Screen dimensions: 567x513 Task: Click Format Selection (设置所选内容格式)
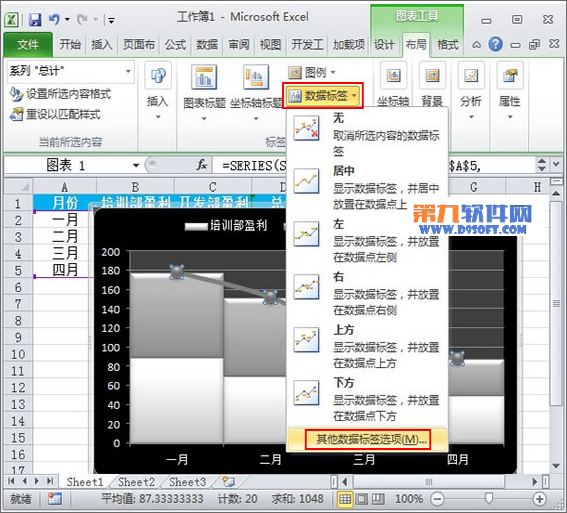click(x=61, y=94)
